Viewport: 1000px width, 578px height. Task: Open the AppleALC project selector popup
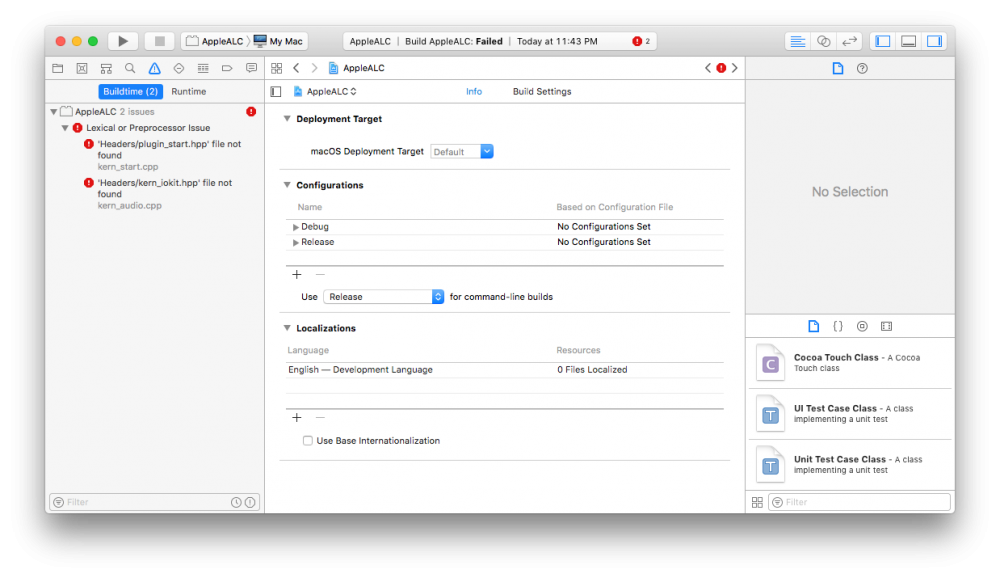pyautogui.click(x=325, y=92)
